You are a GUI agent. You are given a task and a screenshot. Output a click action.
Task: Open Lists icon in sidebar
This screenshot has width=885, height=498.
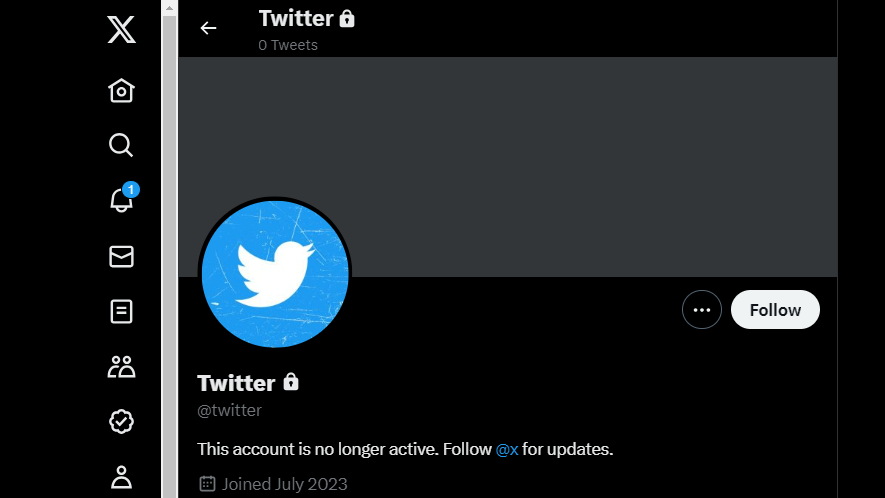[x=121, y=311]
